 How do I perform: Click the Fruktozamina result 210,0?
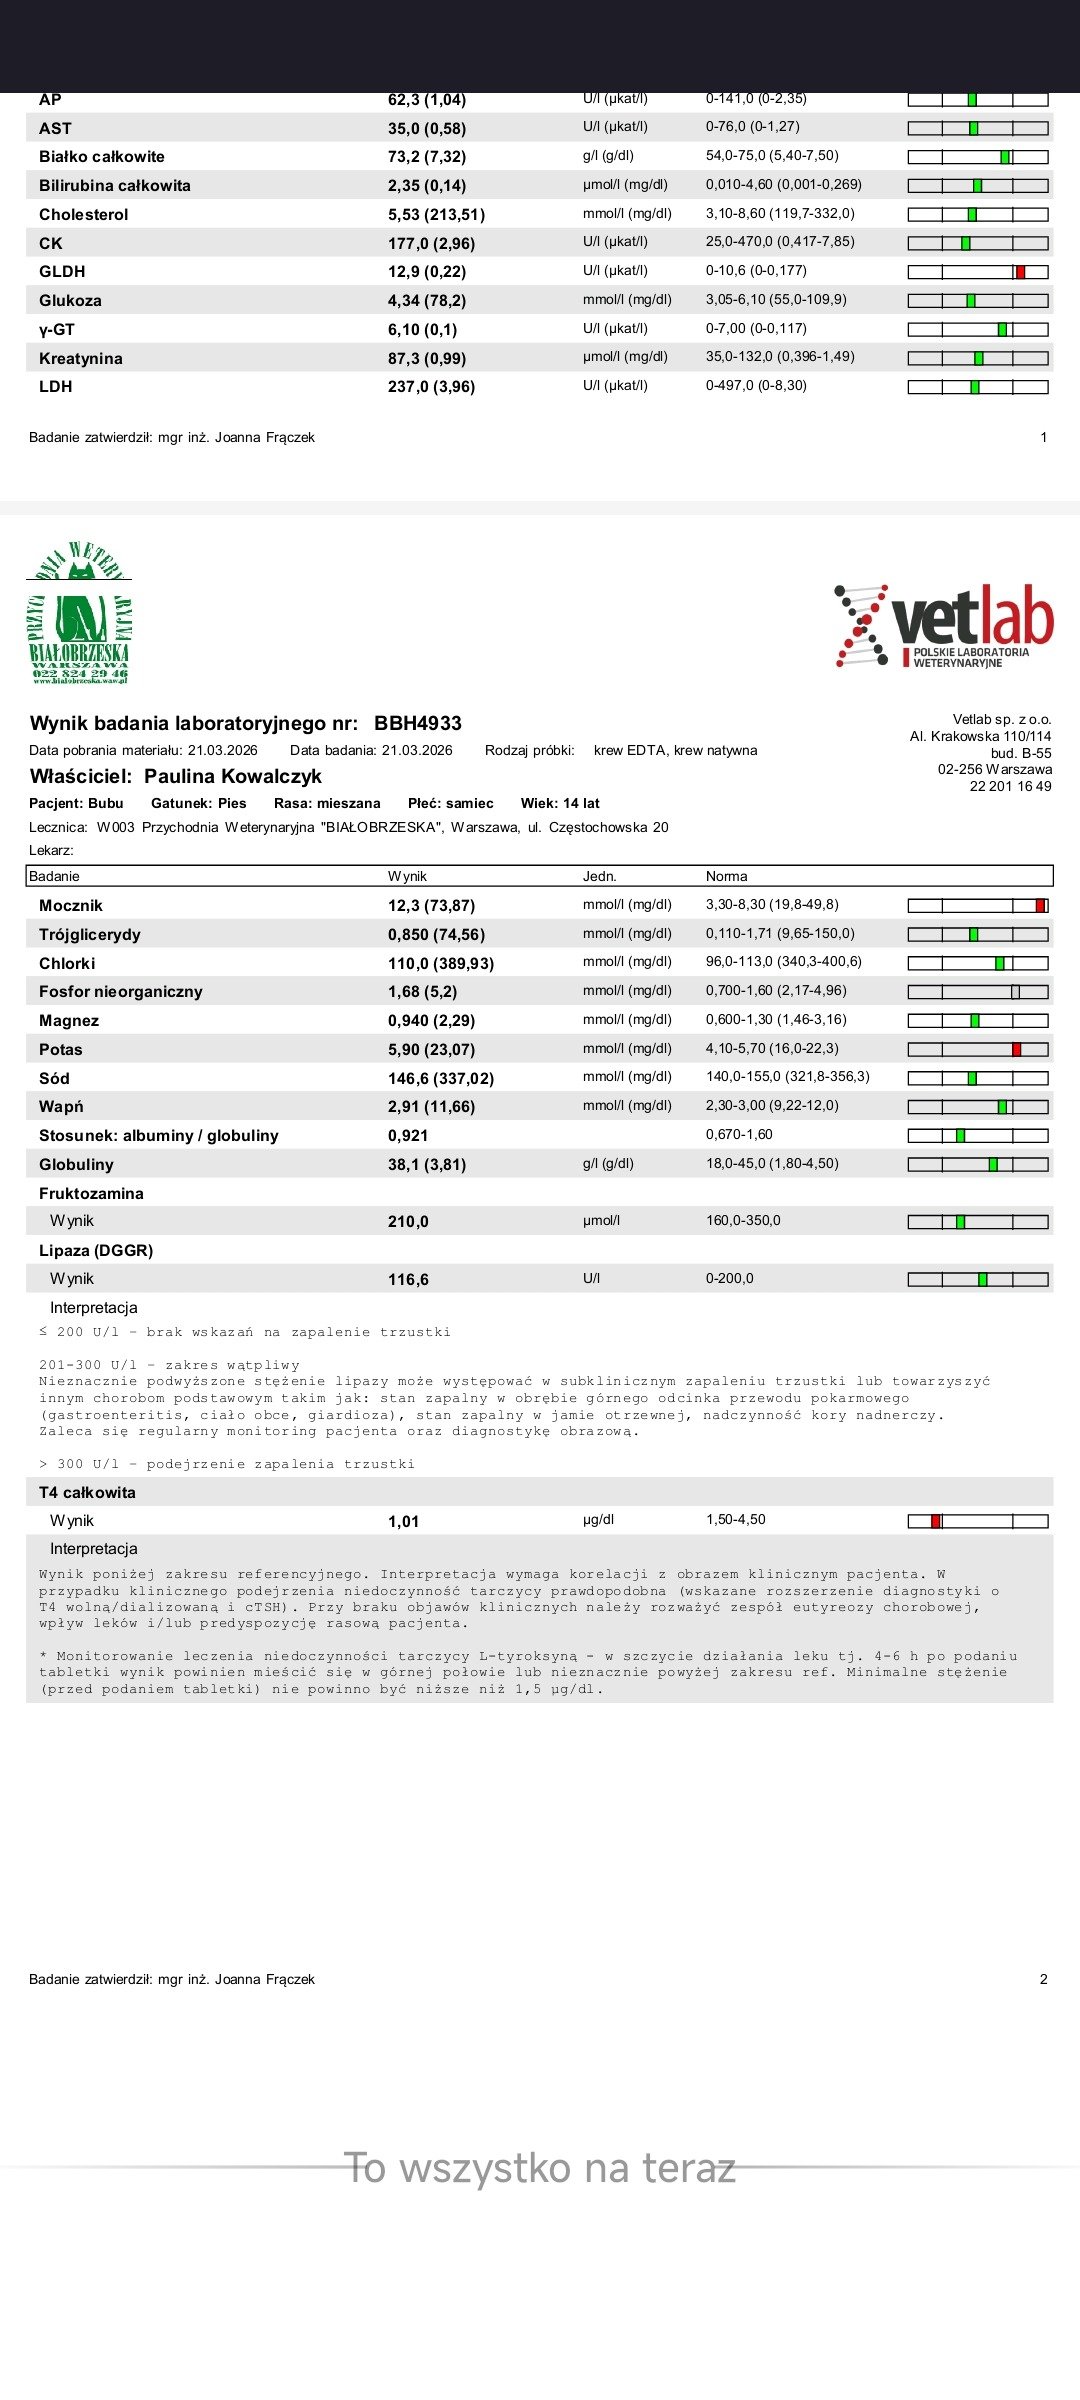408,1221
